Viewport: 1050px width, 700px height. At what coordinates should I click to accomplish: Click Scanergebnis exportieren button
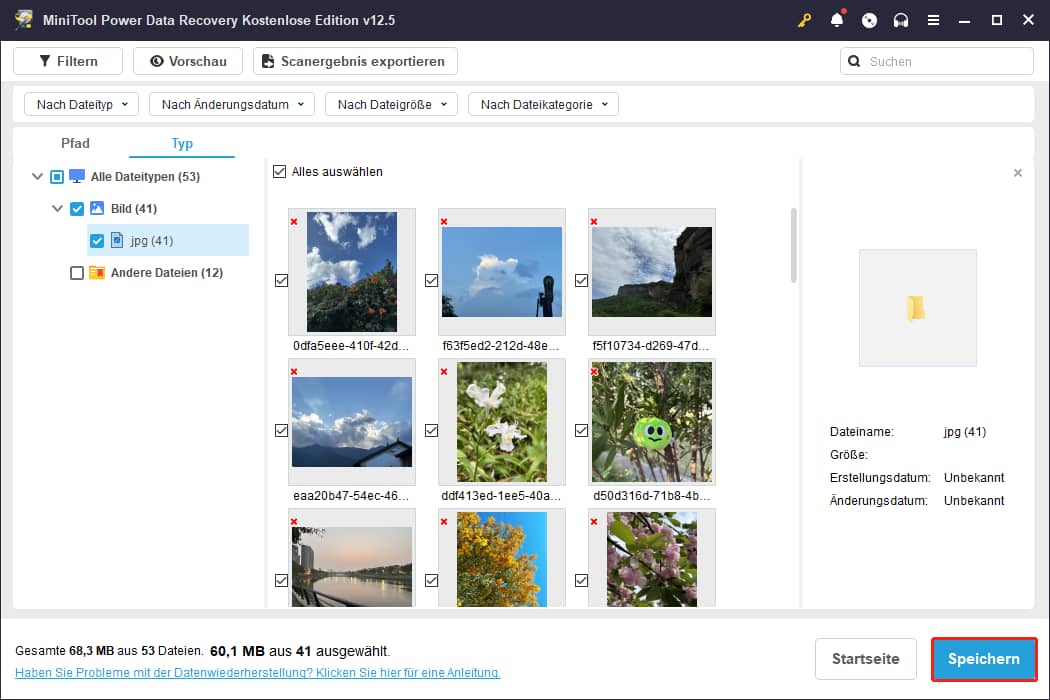point(355,61)
